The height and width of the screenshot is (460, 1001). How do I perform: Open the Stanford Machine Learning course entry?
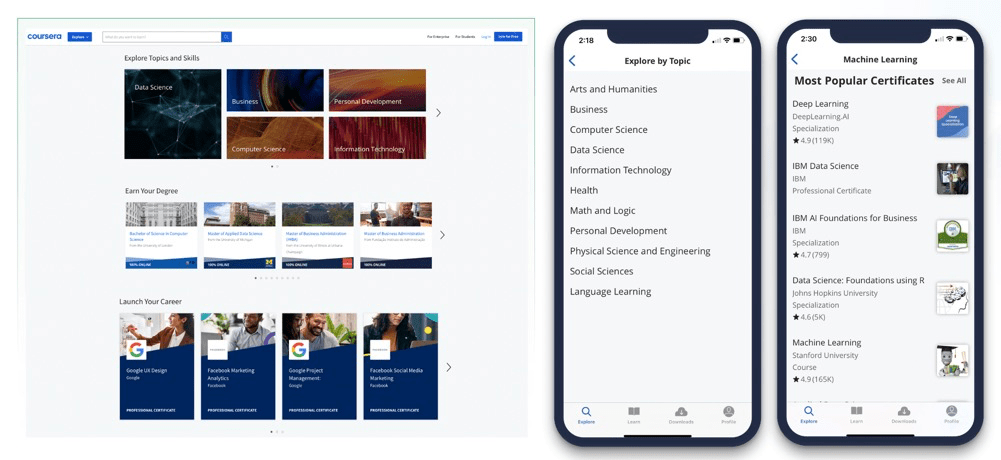(880, 360)
